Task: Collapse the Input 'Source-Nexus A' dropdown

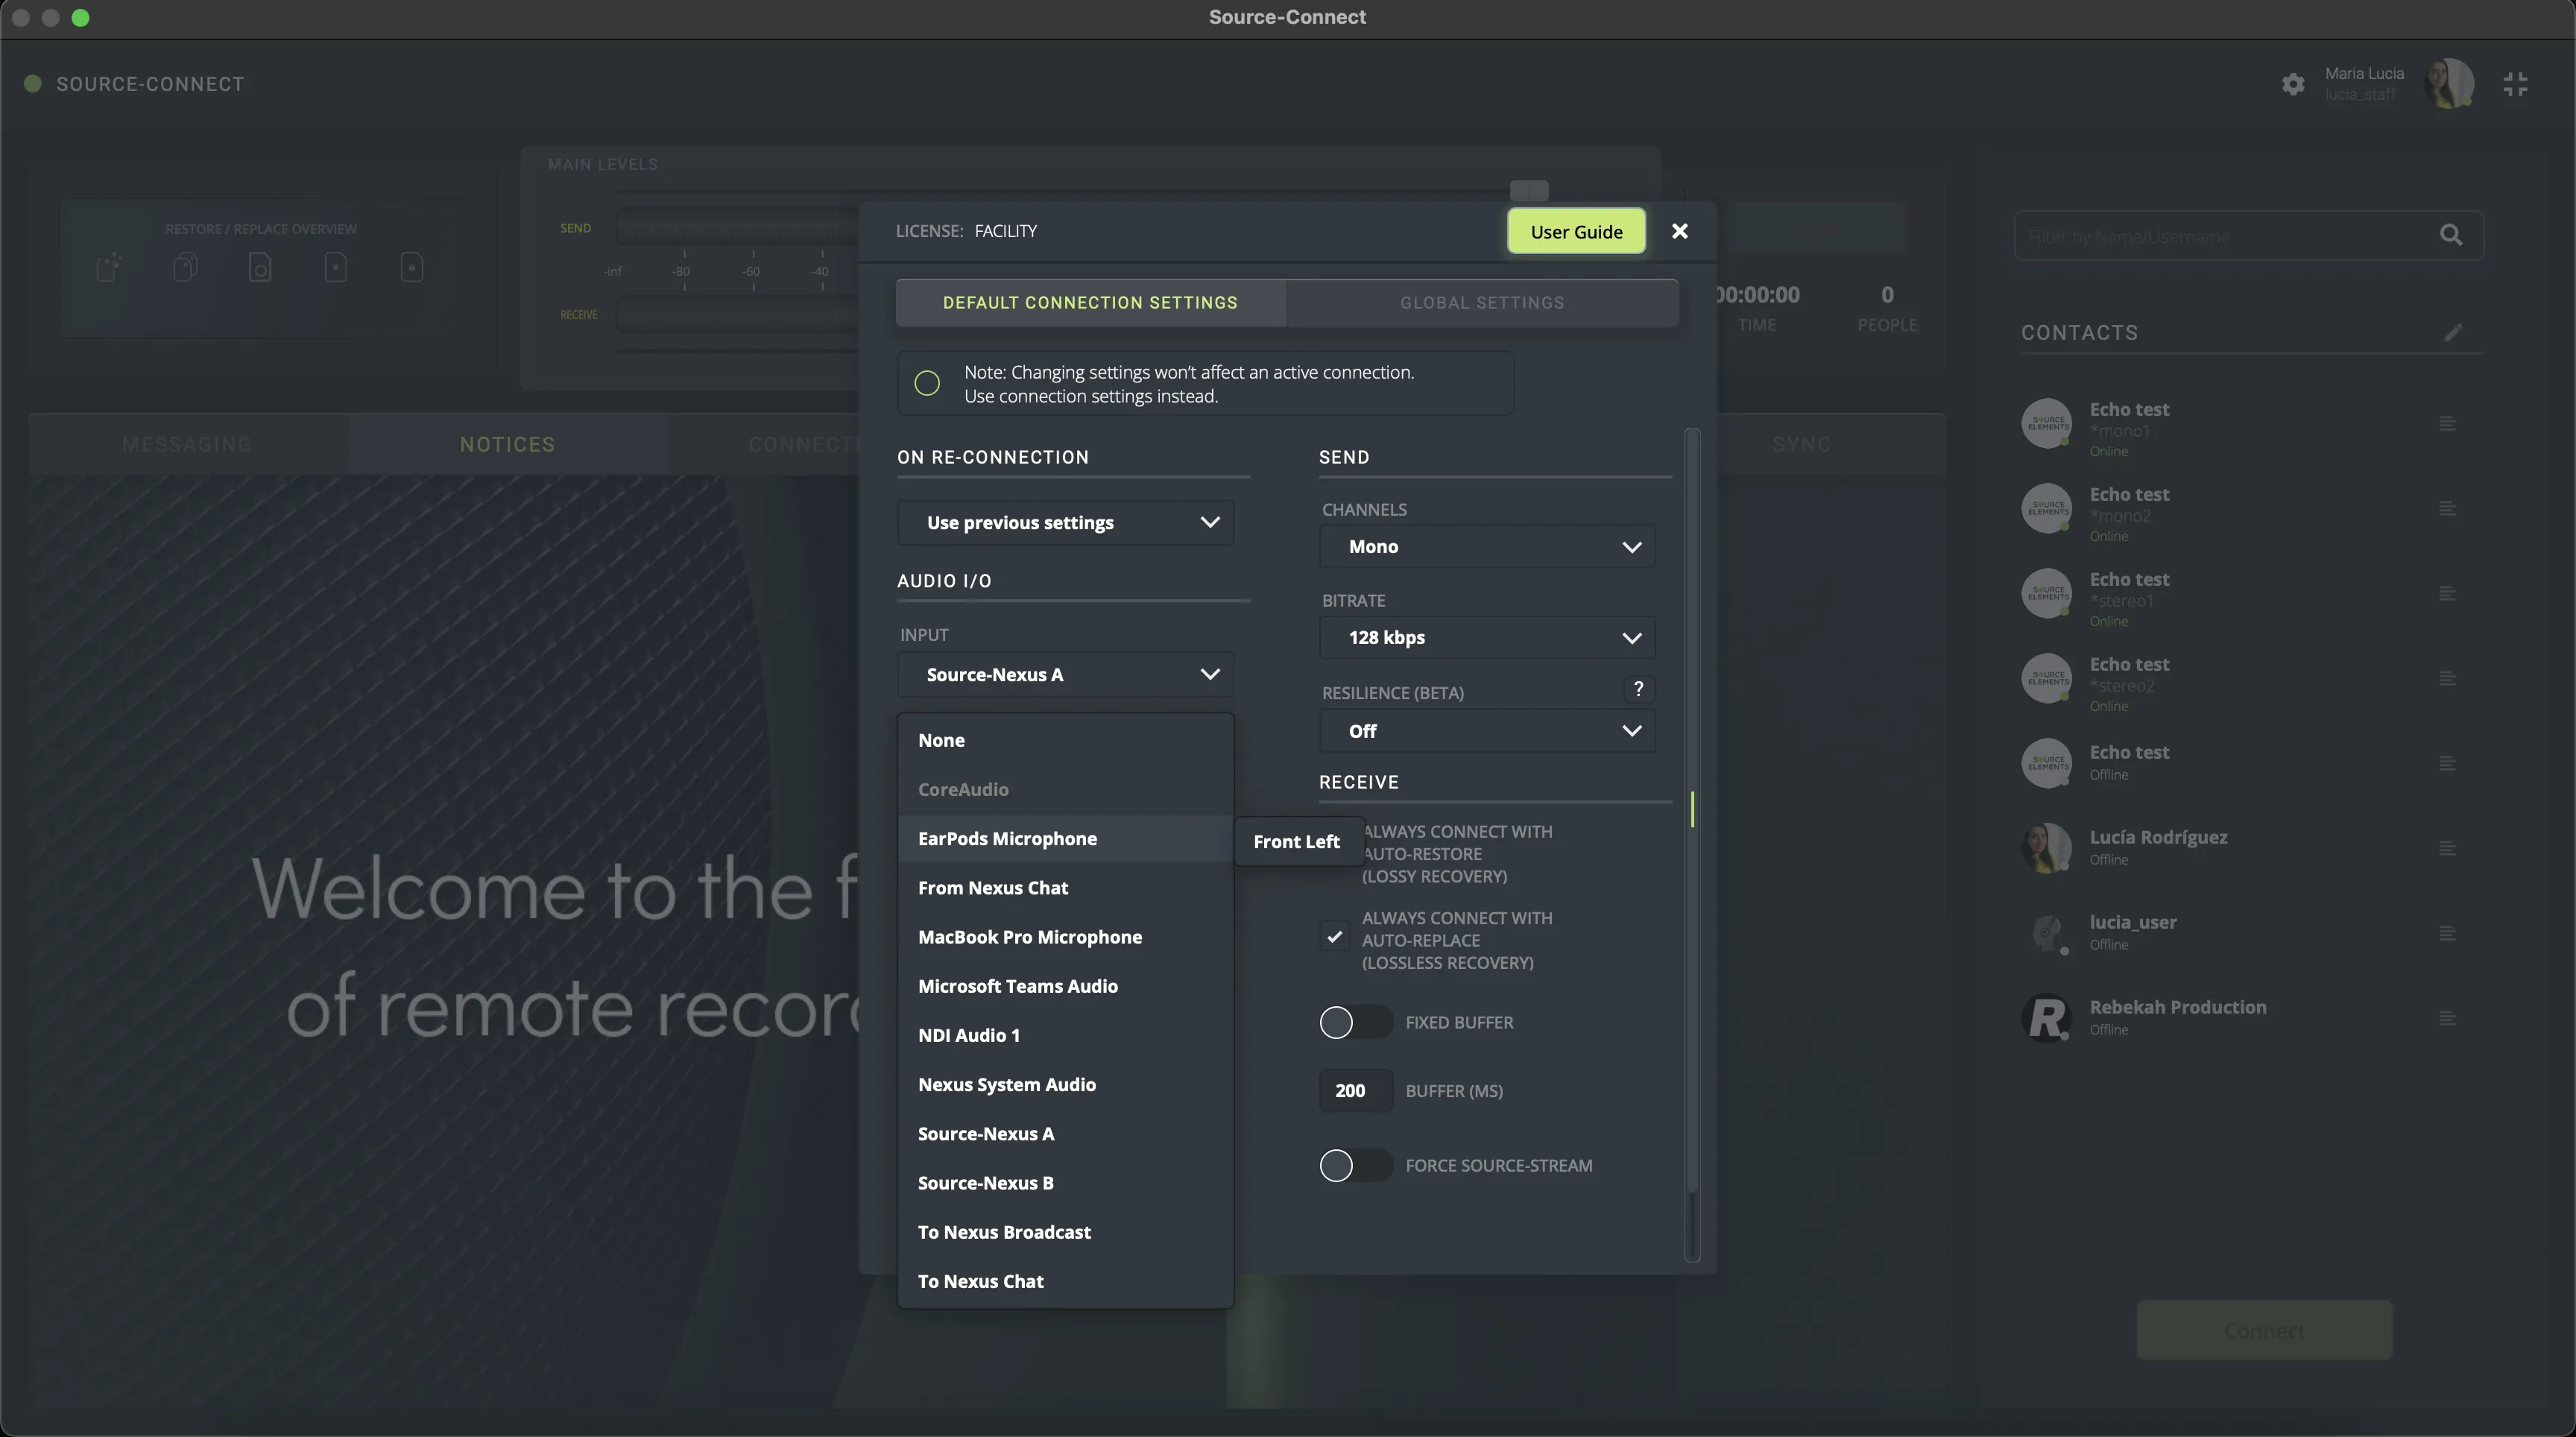Action: (x=1066, y=675)
